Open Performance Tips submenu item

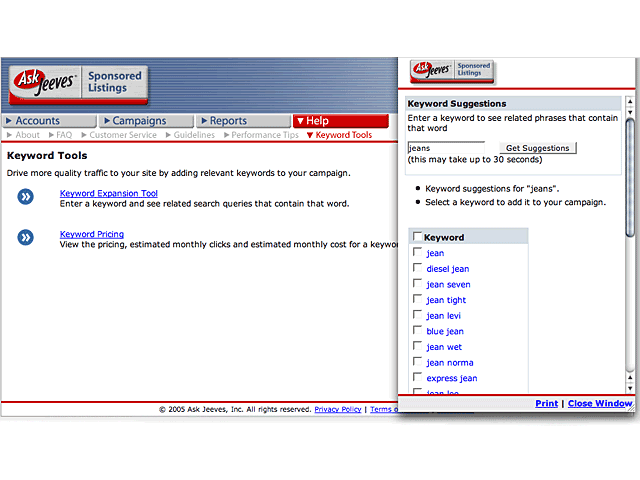pyautogui.click(x=261, y=135)
